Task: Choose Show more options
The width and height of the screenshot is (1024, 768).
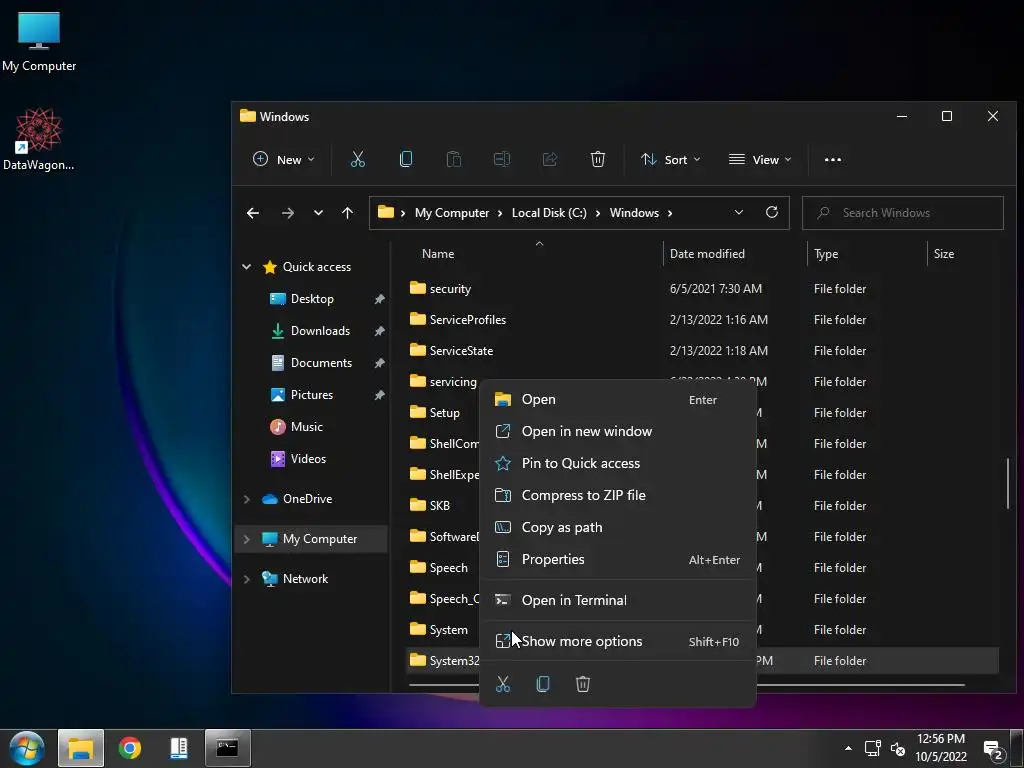Action: pos(617,641)
